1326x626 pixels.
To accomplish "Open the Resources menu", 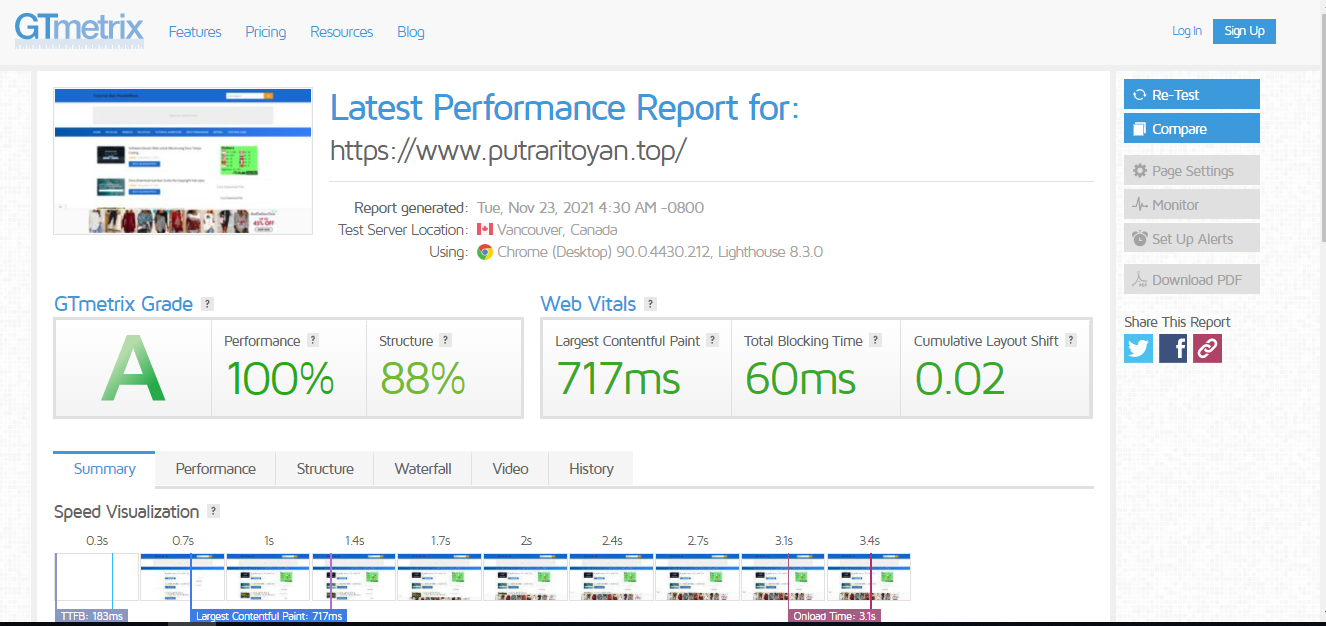I will (x=341, y=32).
